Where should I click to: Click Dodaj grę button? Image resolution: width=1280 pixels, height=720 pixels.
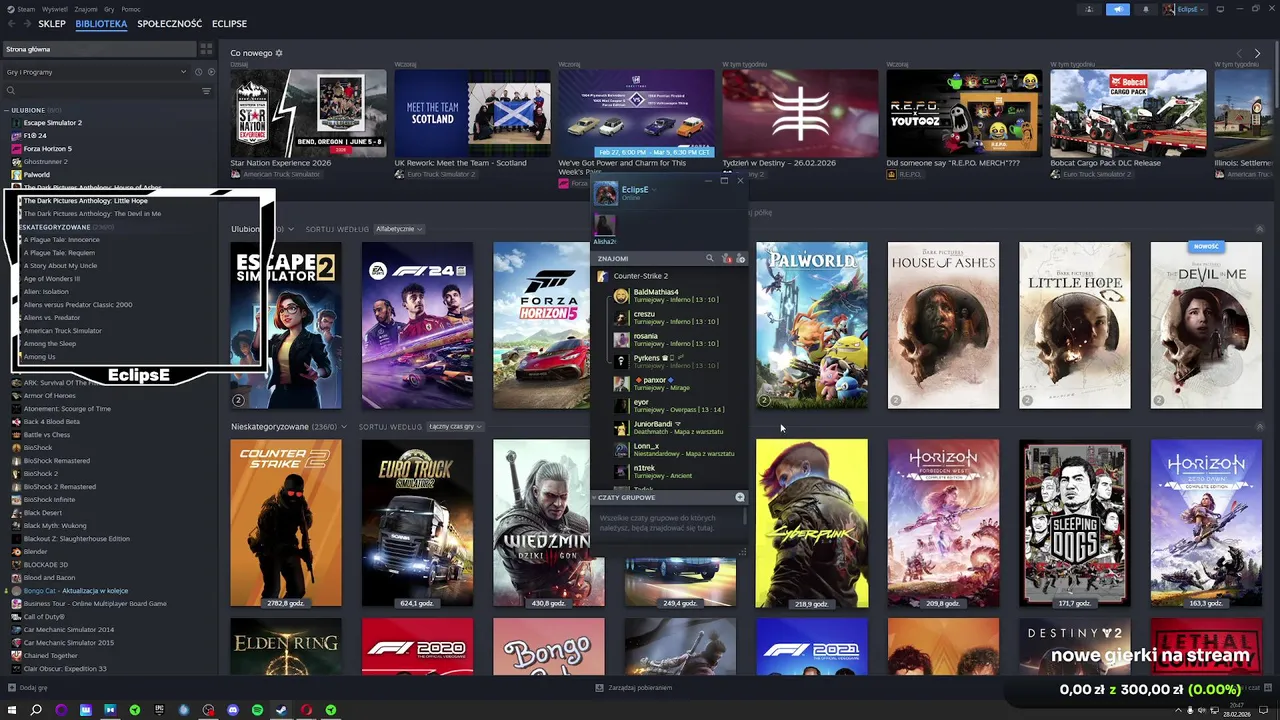click(x=27, y=688)
